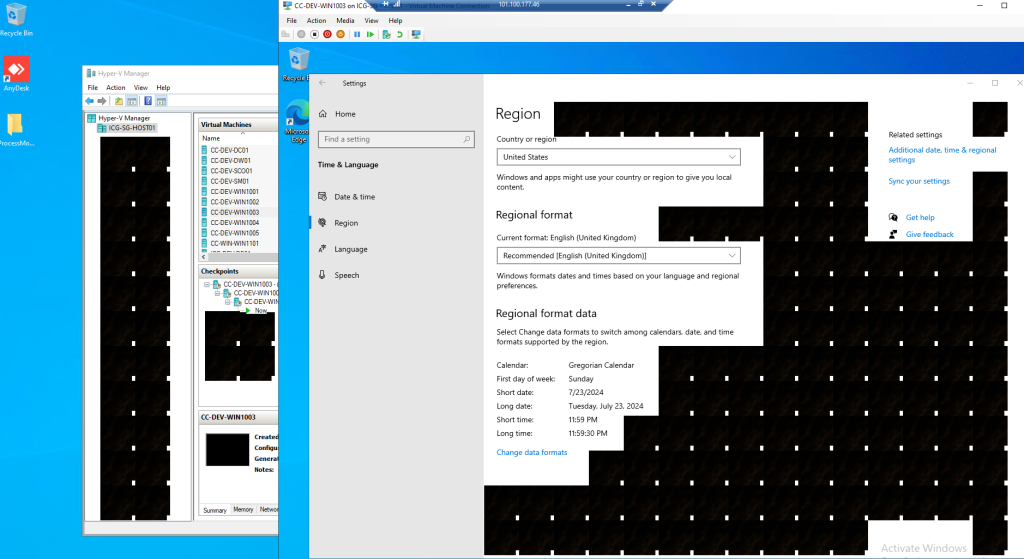Screen dimensions: 1024x559
Task: Click the Start VM toolbar icon
Action: tap(301, 34)
